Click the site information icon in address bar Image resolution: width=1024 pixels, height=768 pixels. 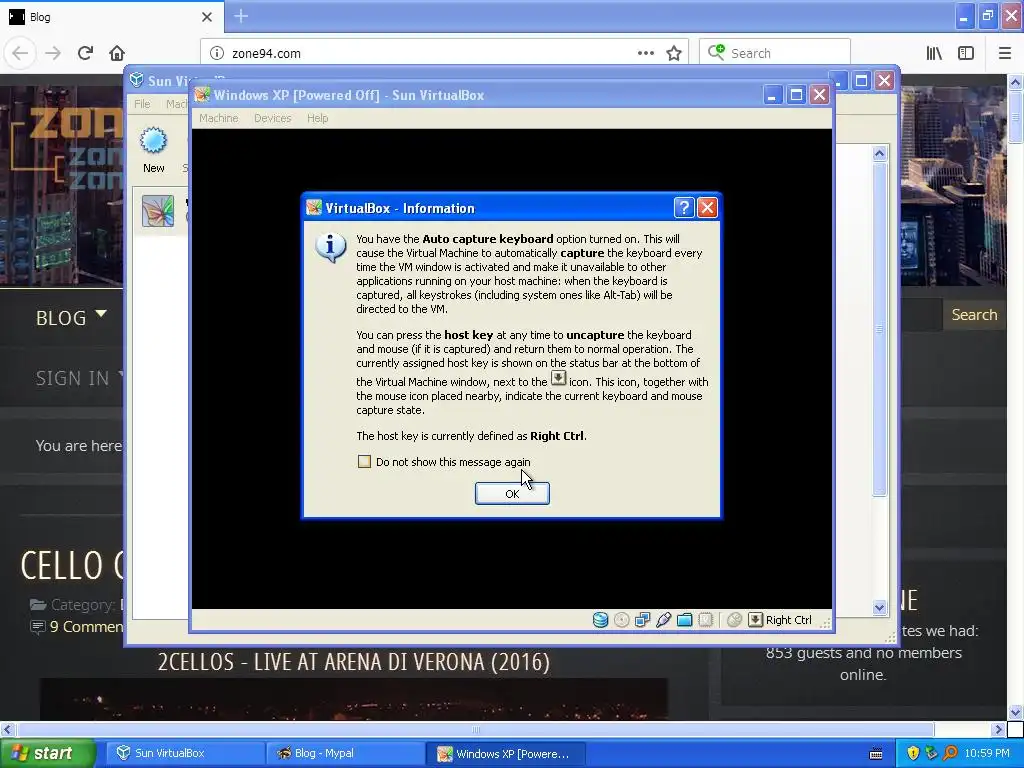coord(217,53)
